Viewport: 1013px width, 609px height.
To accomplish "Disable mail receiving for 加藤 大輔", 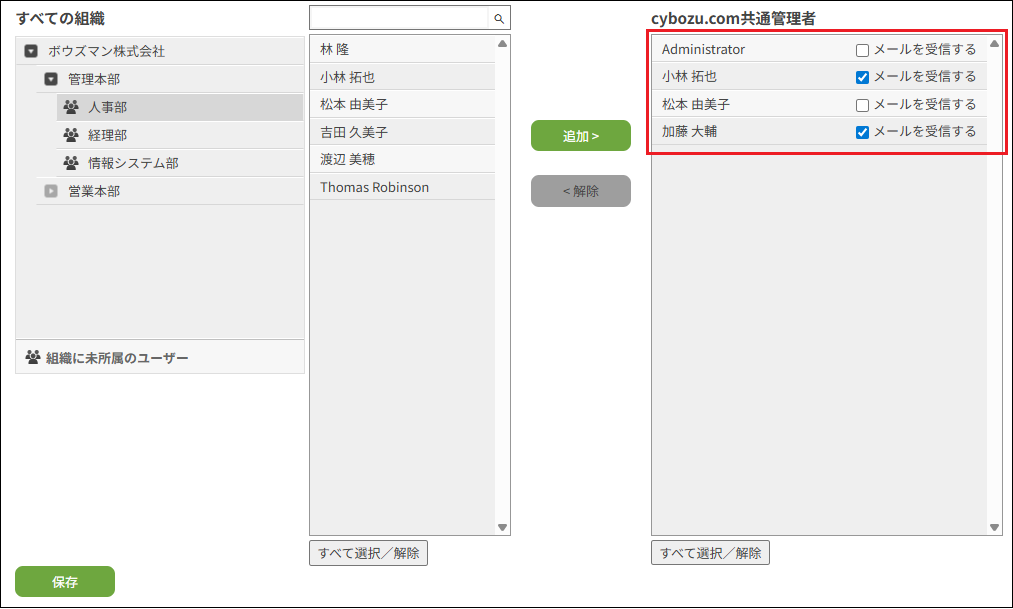I will pyautogui.click(x=862, y=132).
